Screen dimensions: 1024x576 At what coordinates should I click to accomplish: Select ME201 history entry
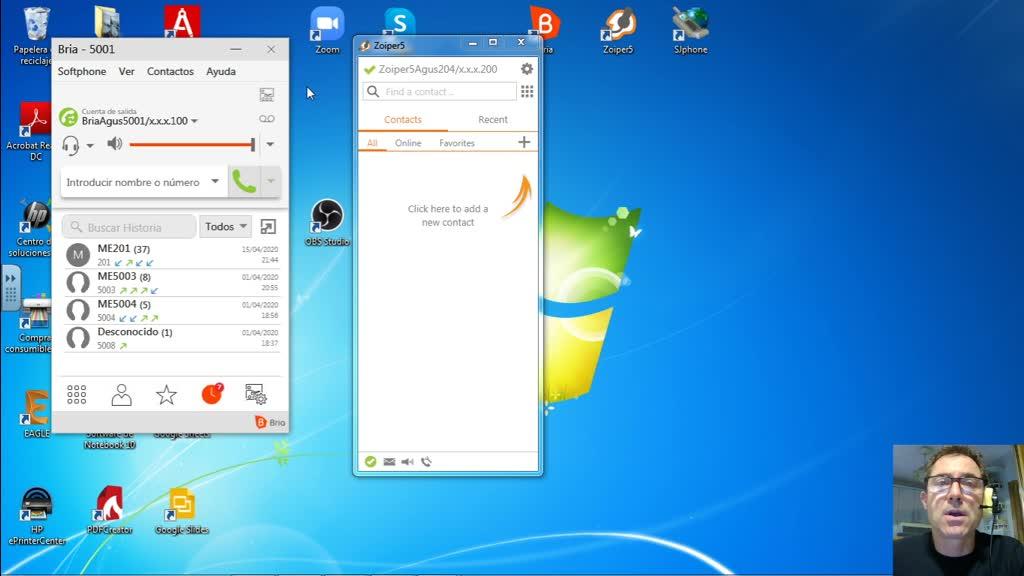(171, 255)
